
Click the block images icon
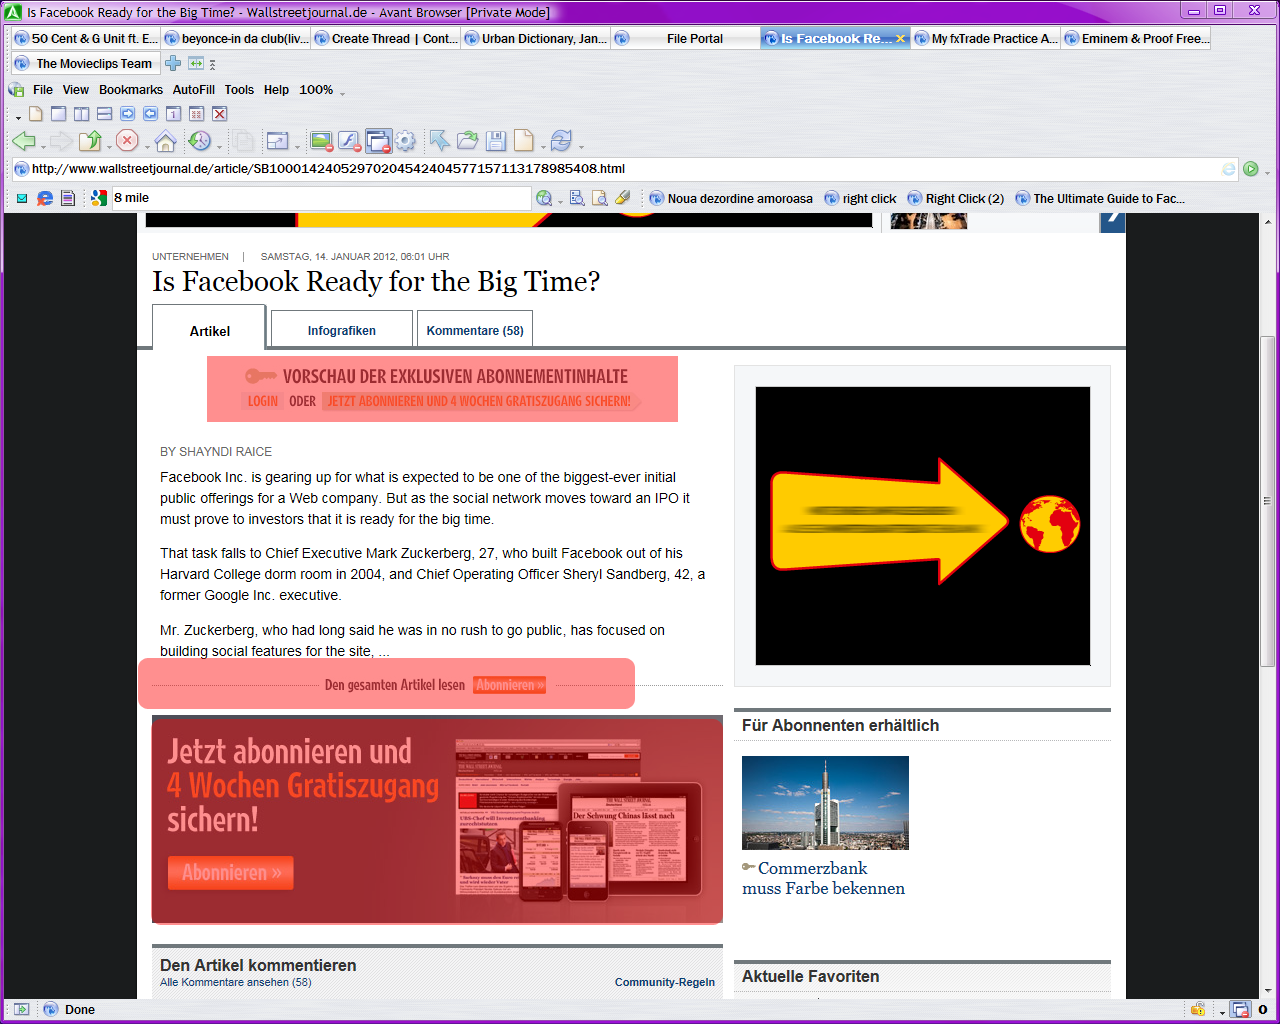(x=321, y=141)
